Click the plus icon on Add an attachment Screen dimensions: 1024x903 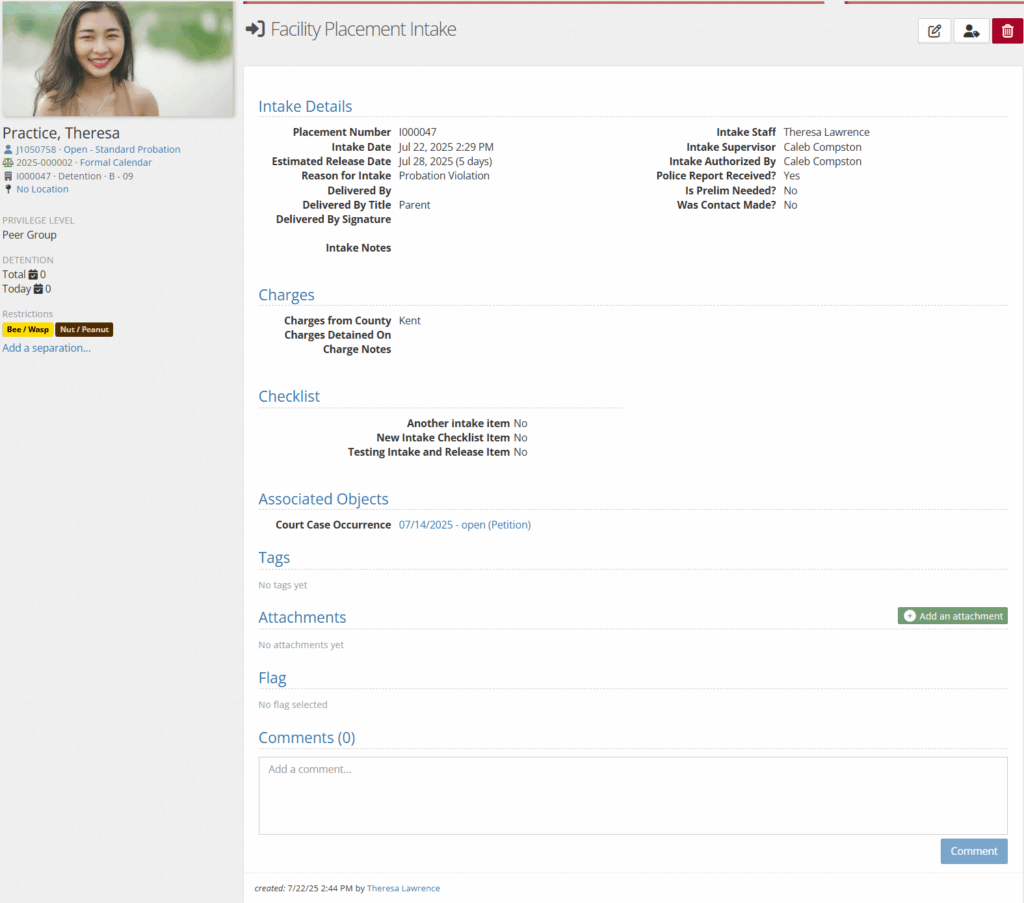click(x=909, y=616)
